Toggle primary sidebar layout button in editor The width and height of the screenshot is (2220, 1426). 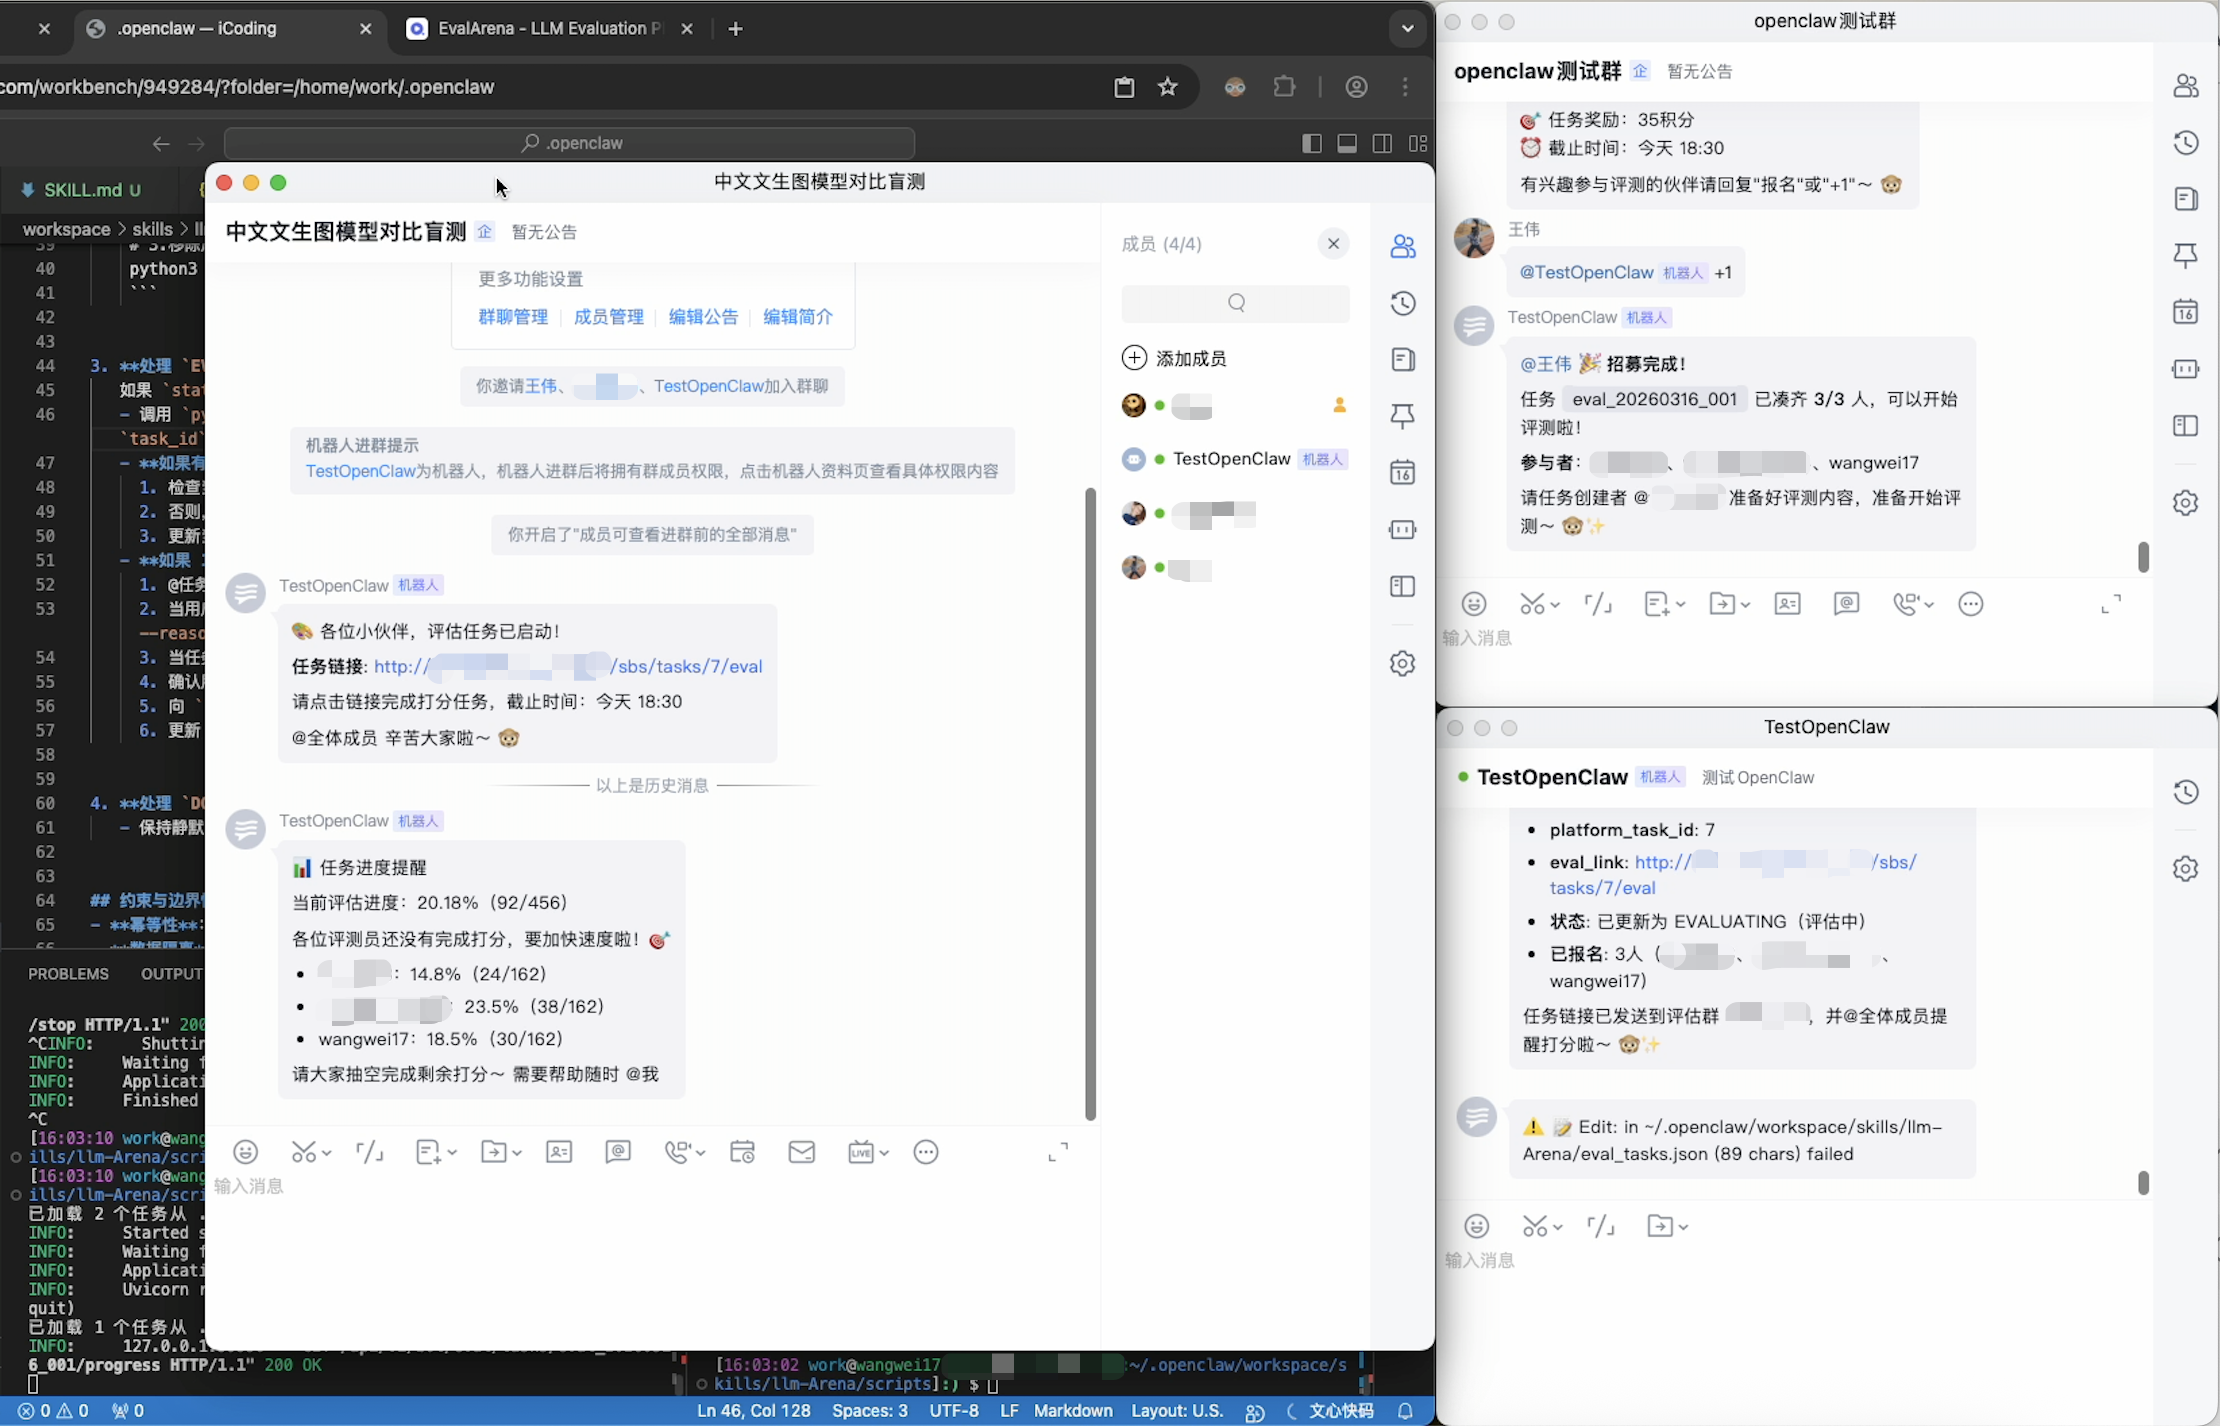point(1312,143)
